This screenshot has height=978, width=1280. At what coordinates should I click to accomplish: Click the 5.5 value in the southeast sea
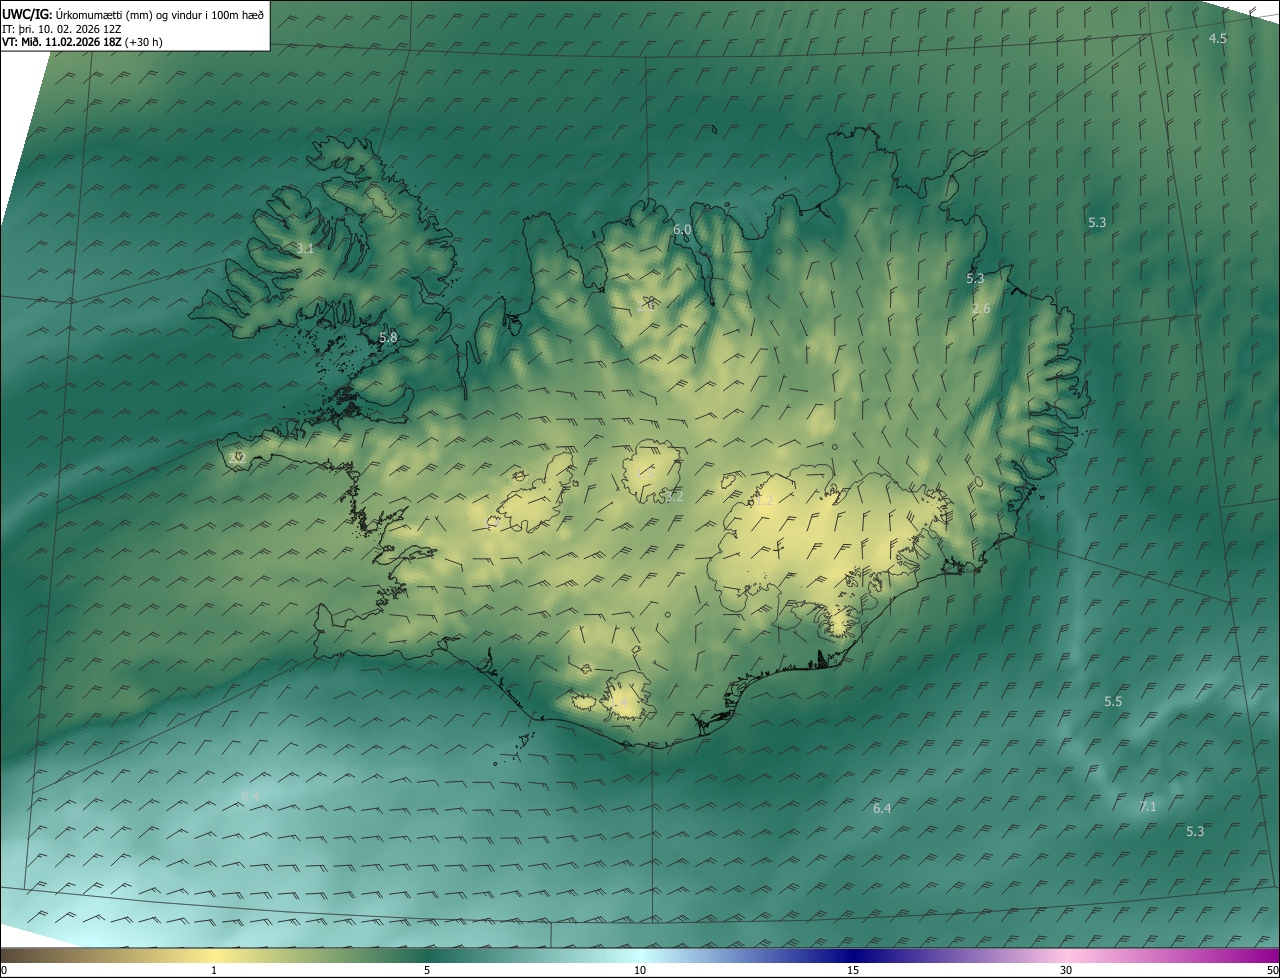pyautogui.click(x=1113, y=702)
